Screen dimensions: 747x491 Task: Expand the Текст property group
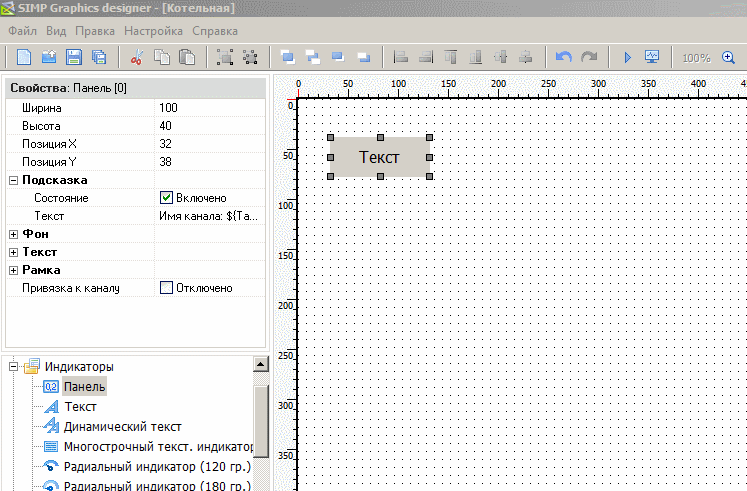coord(13,252)
